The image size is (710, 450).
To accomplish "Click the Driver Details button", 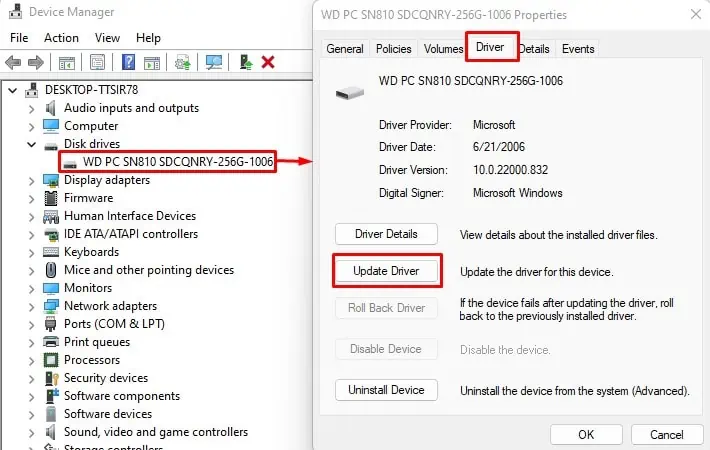I will [386, 234].
